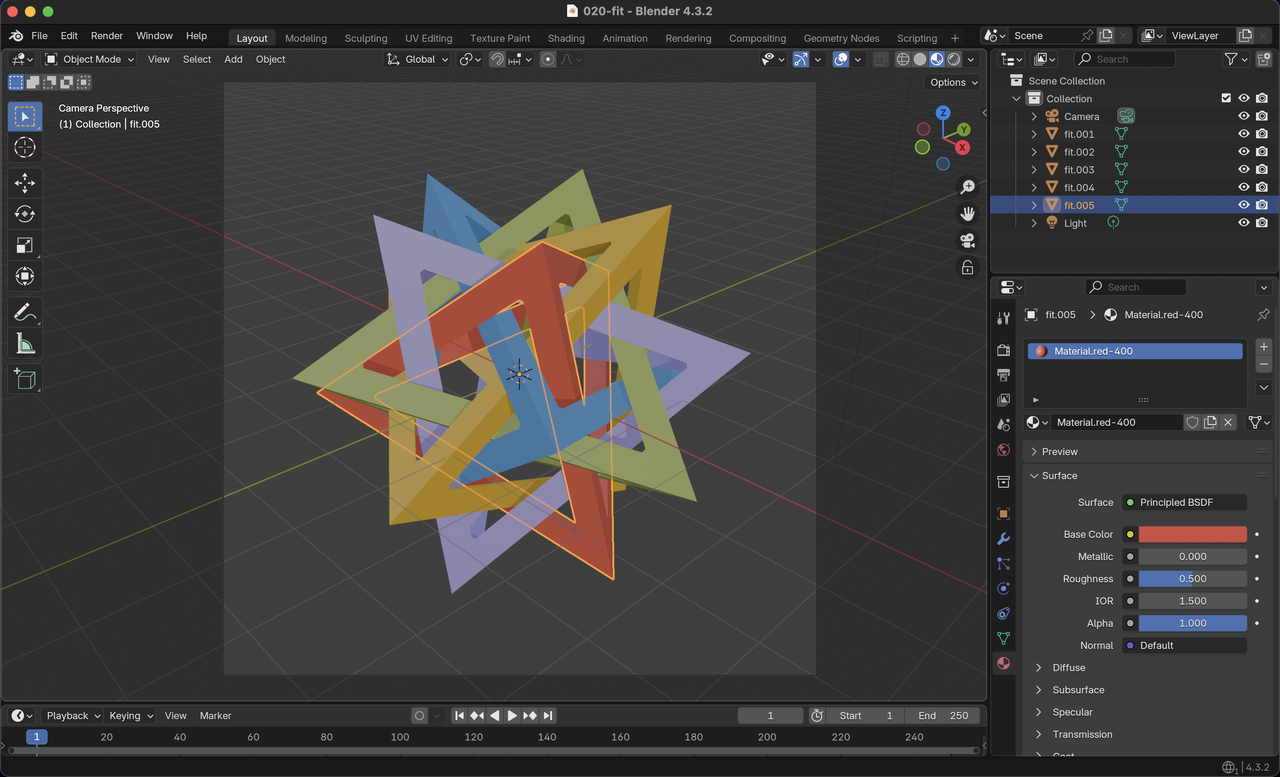Image resolution: width=1280 pixels, height=777 pixels.
Task: Select the Add Cube tool
Action: (25, 379)
